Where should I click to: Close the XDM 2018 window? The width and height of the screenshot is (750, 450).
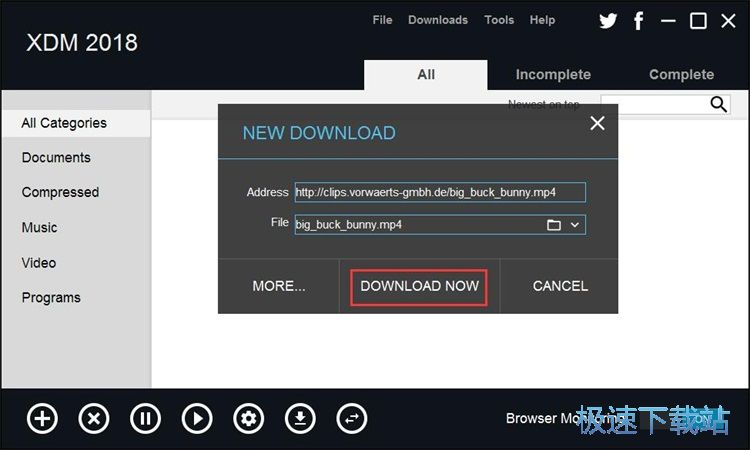(728, 21)
